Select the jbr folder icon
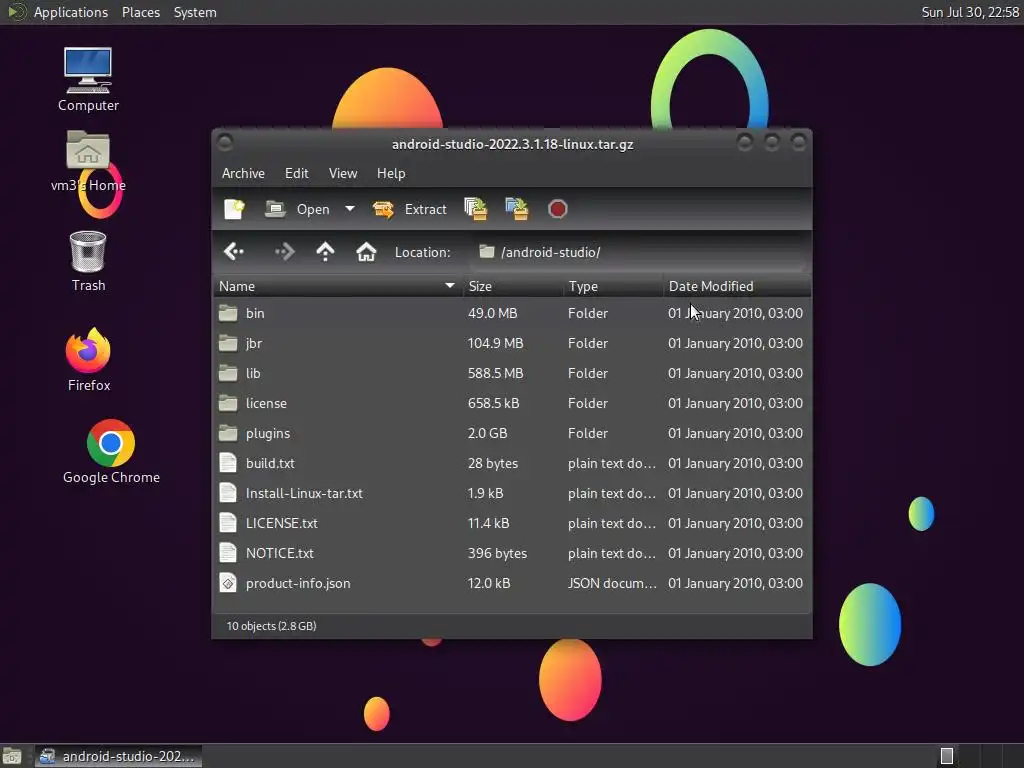The image size is (1024, 768). (228, 343)
